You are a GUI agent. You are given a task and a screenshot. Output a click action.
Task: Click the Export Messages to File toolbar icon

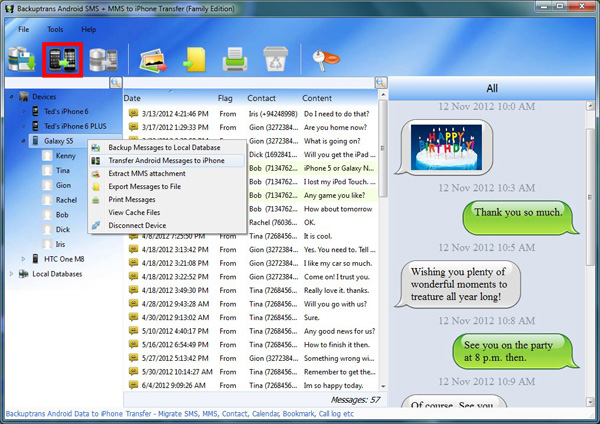pyautogui.click(x=194, y=60)
